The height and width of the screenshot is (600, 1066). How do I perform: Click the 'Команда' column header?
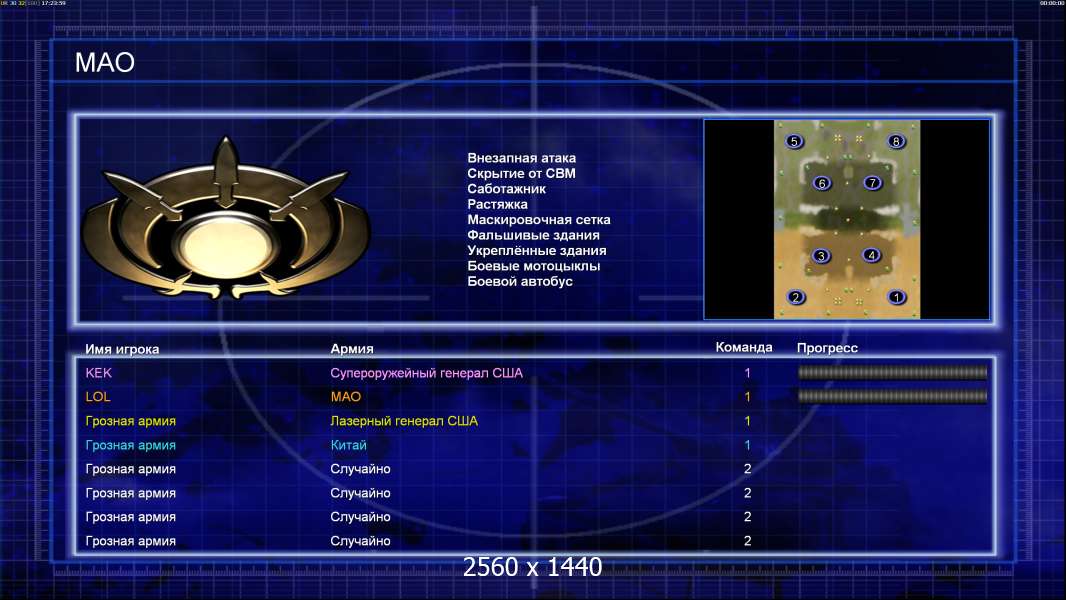(x=744, y=347)
